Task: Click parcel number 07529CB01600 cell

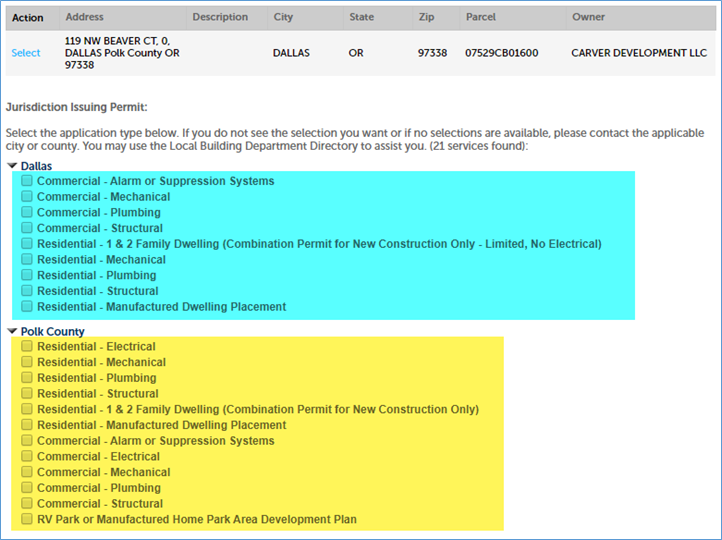Action: click(x=502, y=53)
